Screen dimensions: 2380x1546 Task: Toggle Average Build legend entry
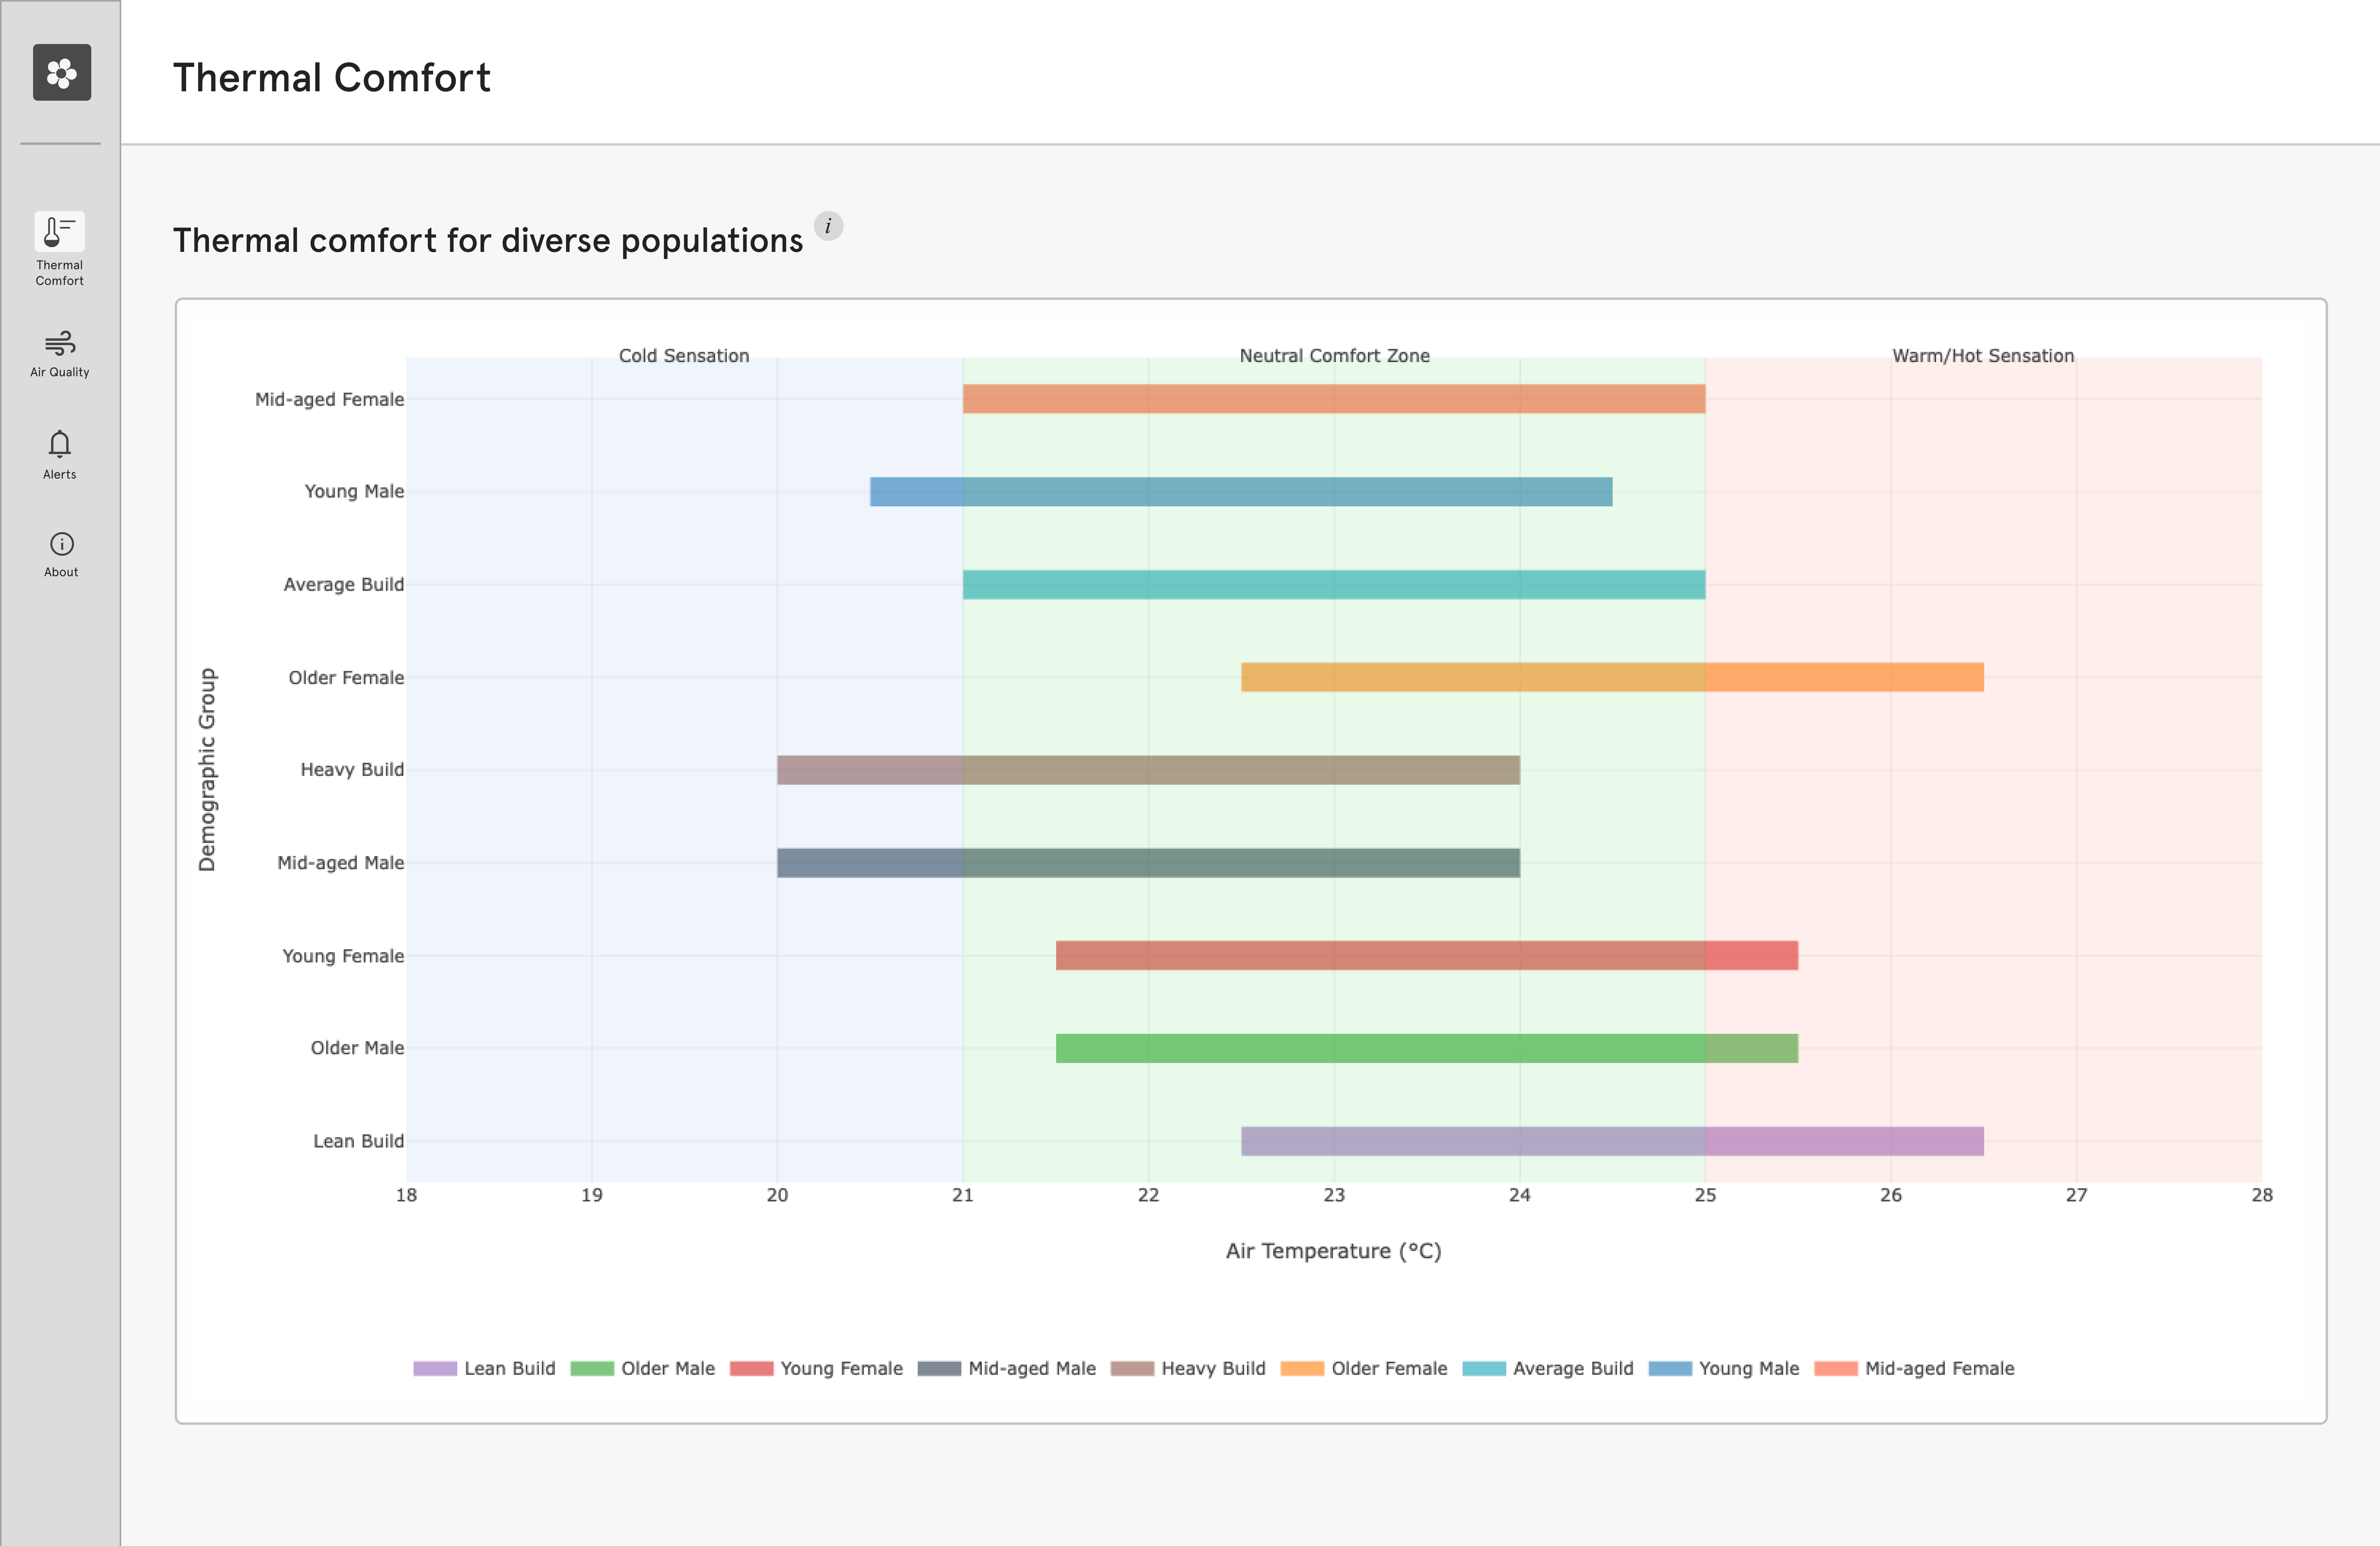[x=1548, y=1368]
